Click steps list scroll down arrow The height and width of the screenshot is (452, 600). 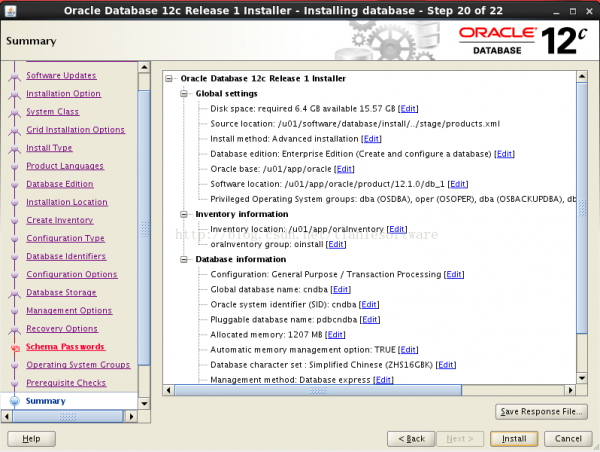click(x=144, y=403)
